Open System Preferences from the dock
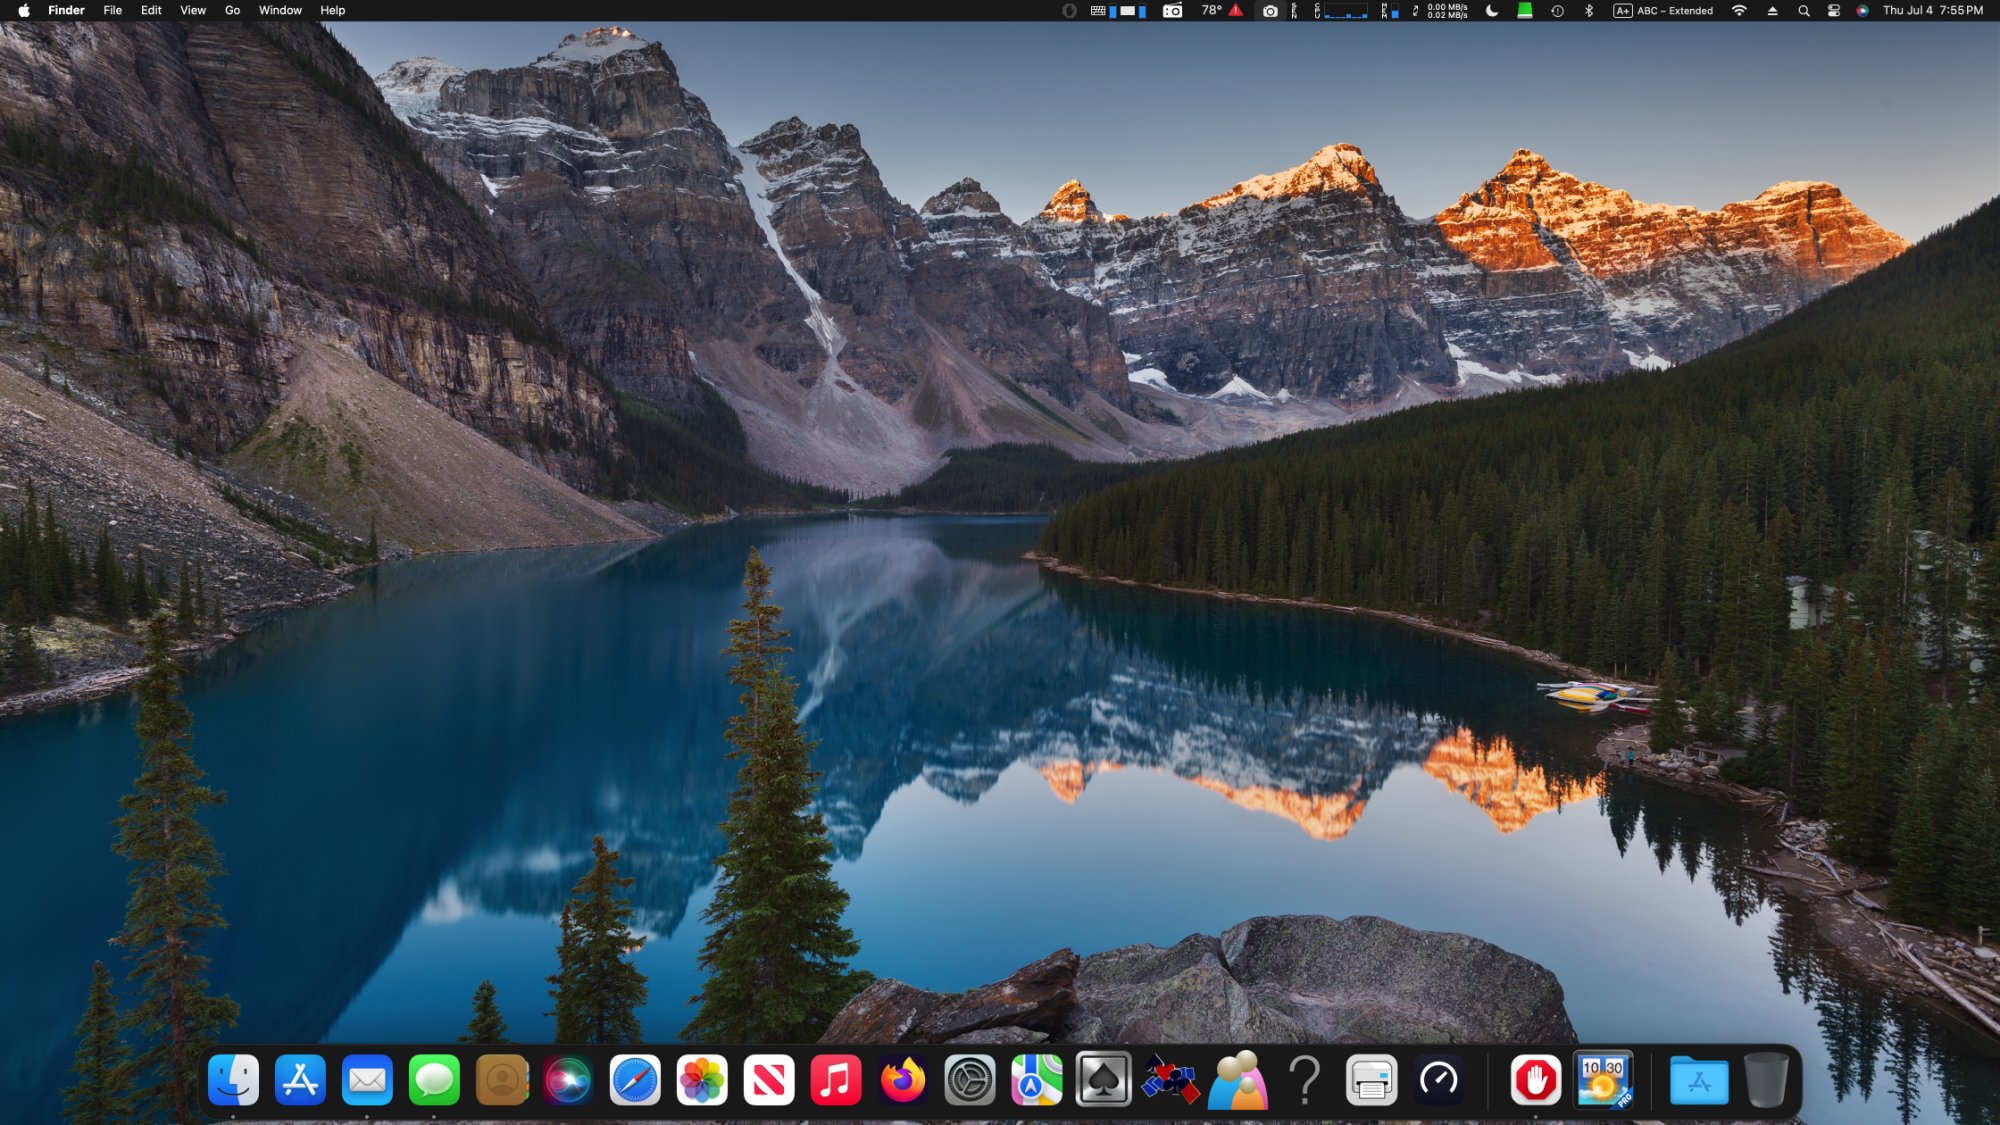Viewport: 2000px width, 1125px height. (x=970, y=1080)
